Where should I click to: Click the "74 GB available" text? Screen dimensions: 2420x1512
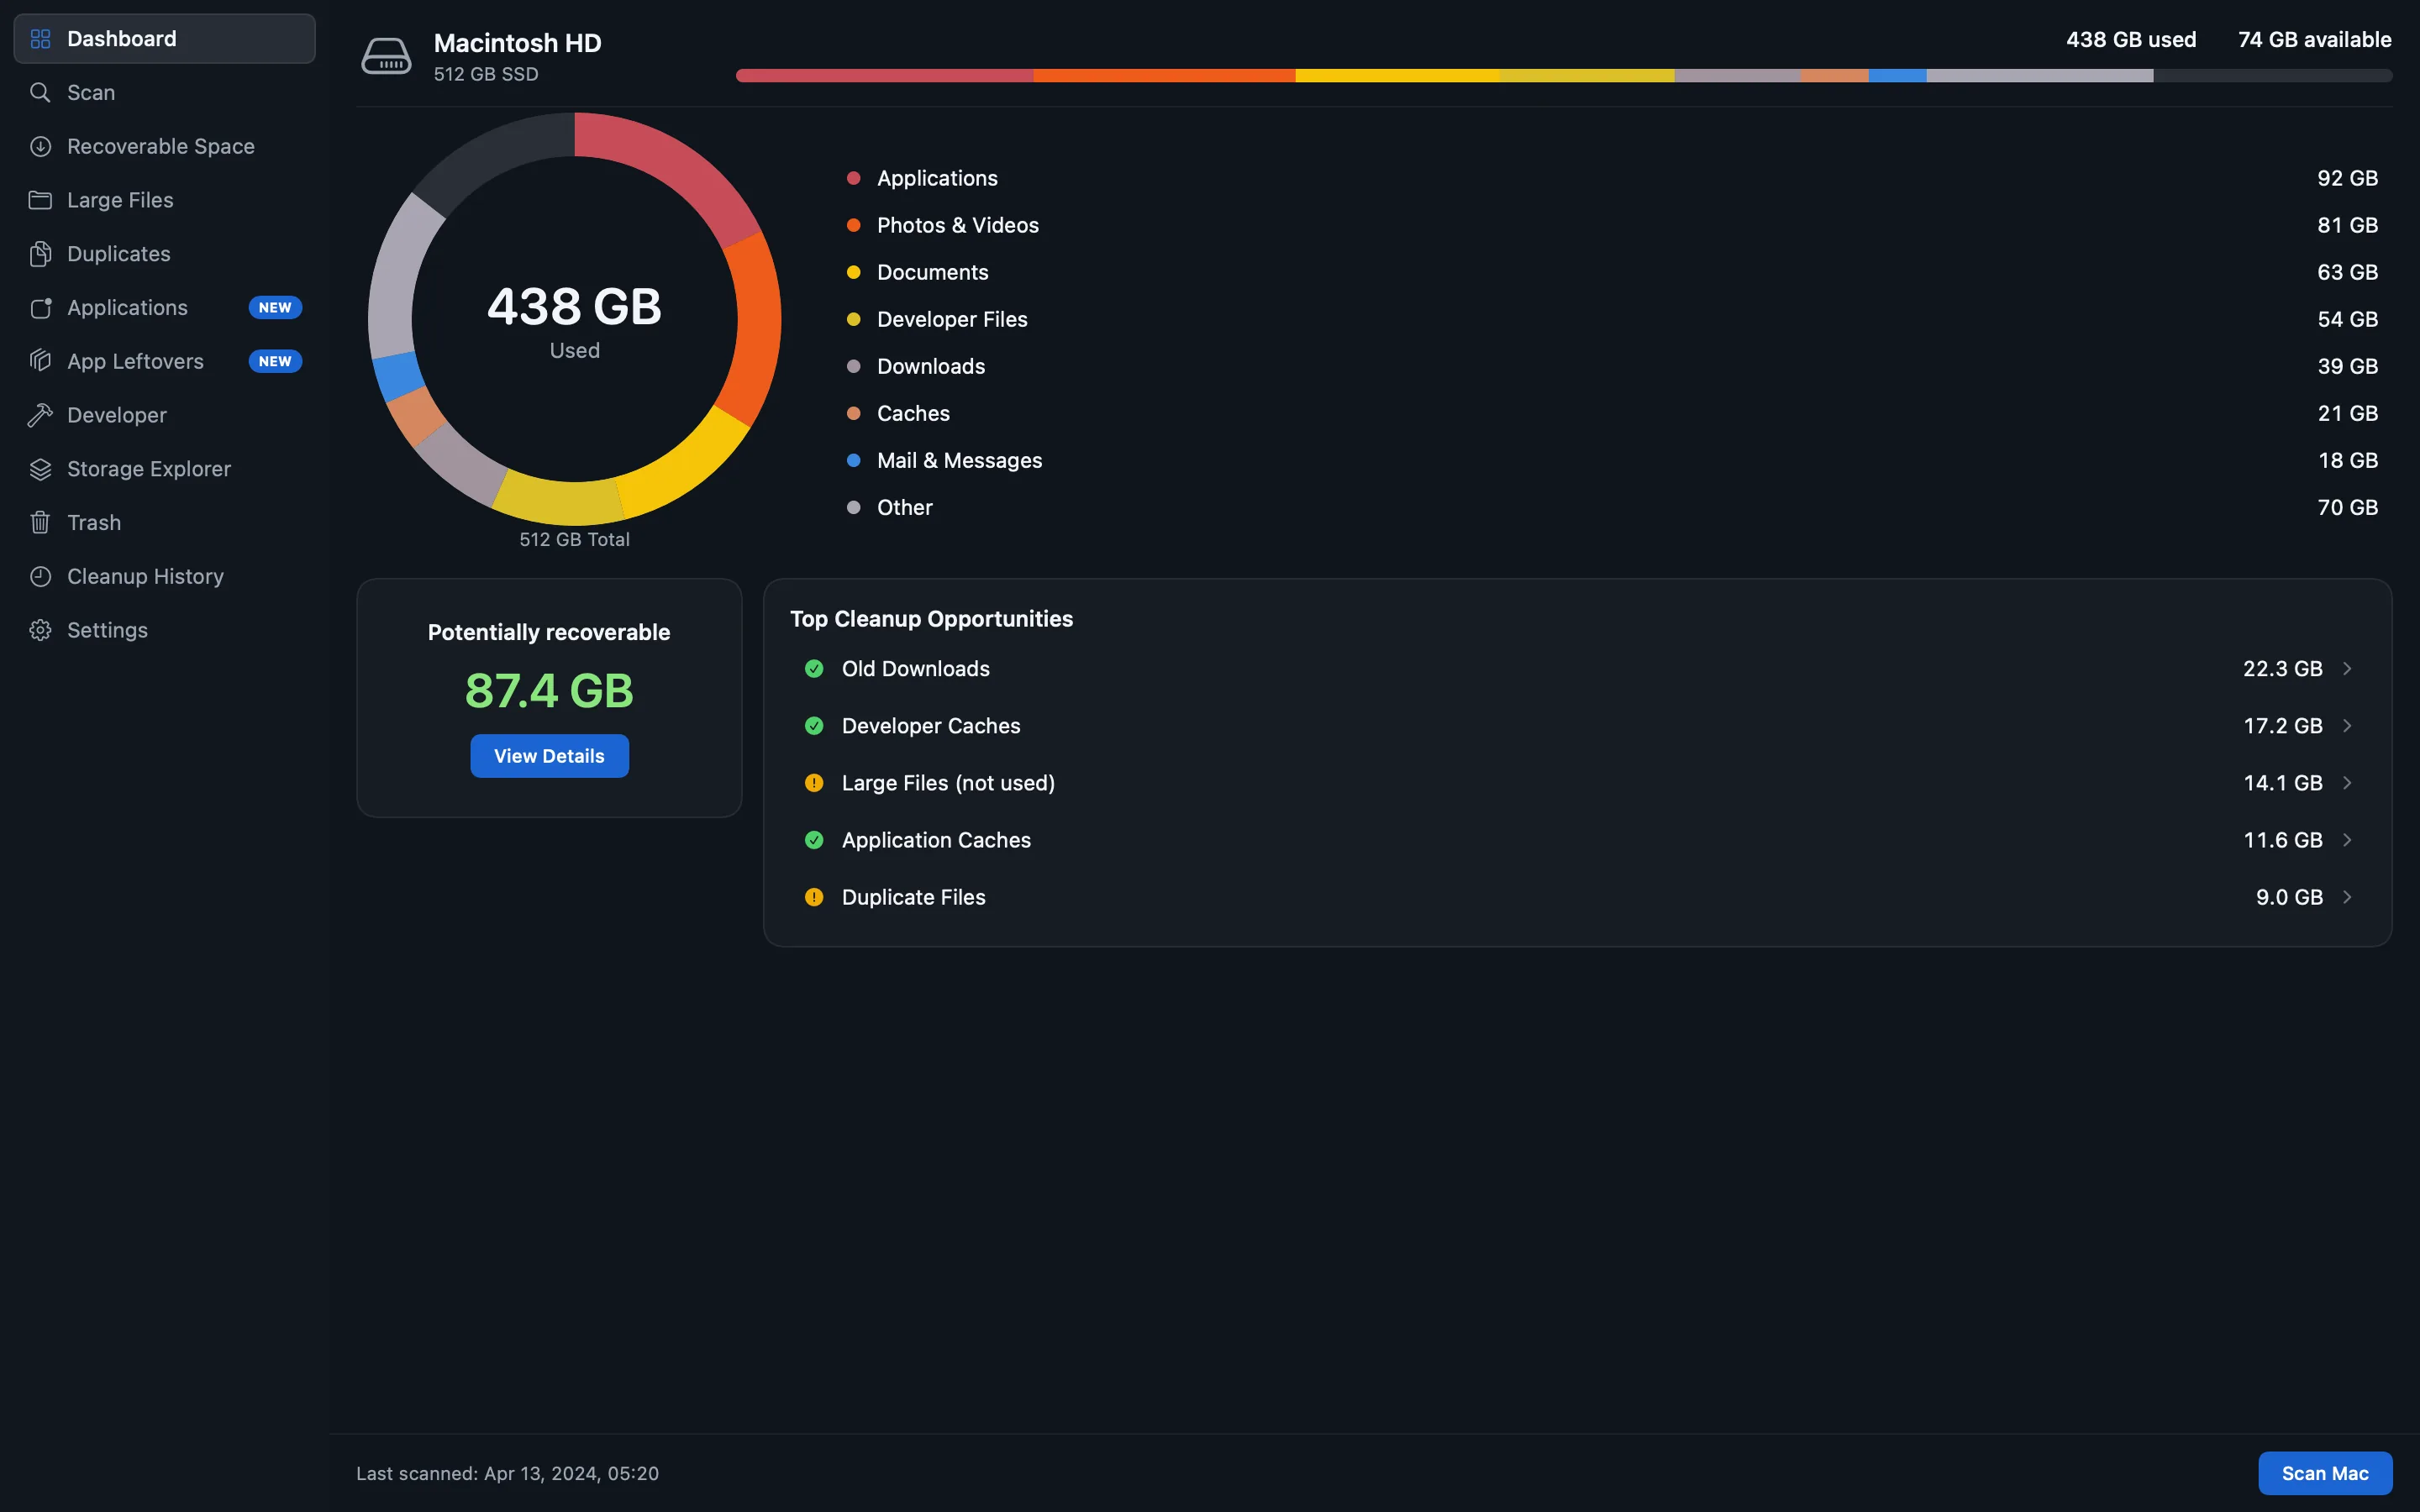point(2314,40)
